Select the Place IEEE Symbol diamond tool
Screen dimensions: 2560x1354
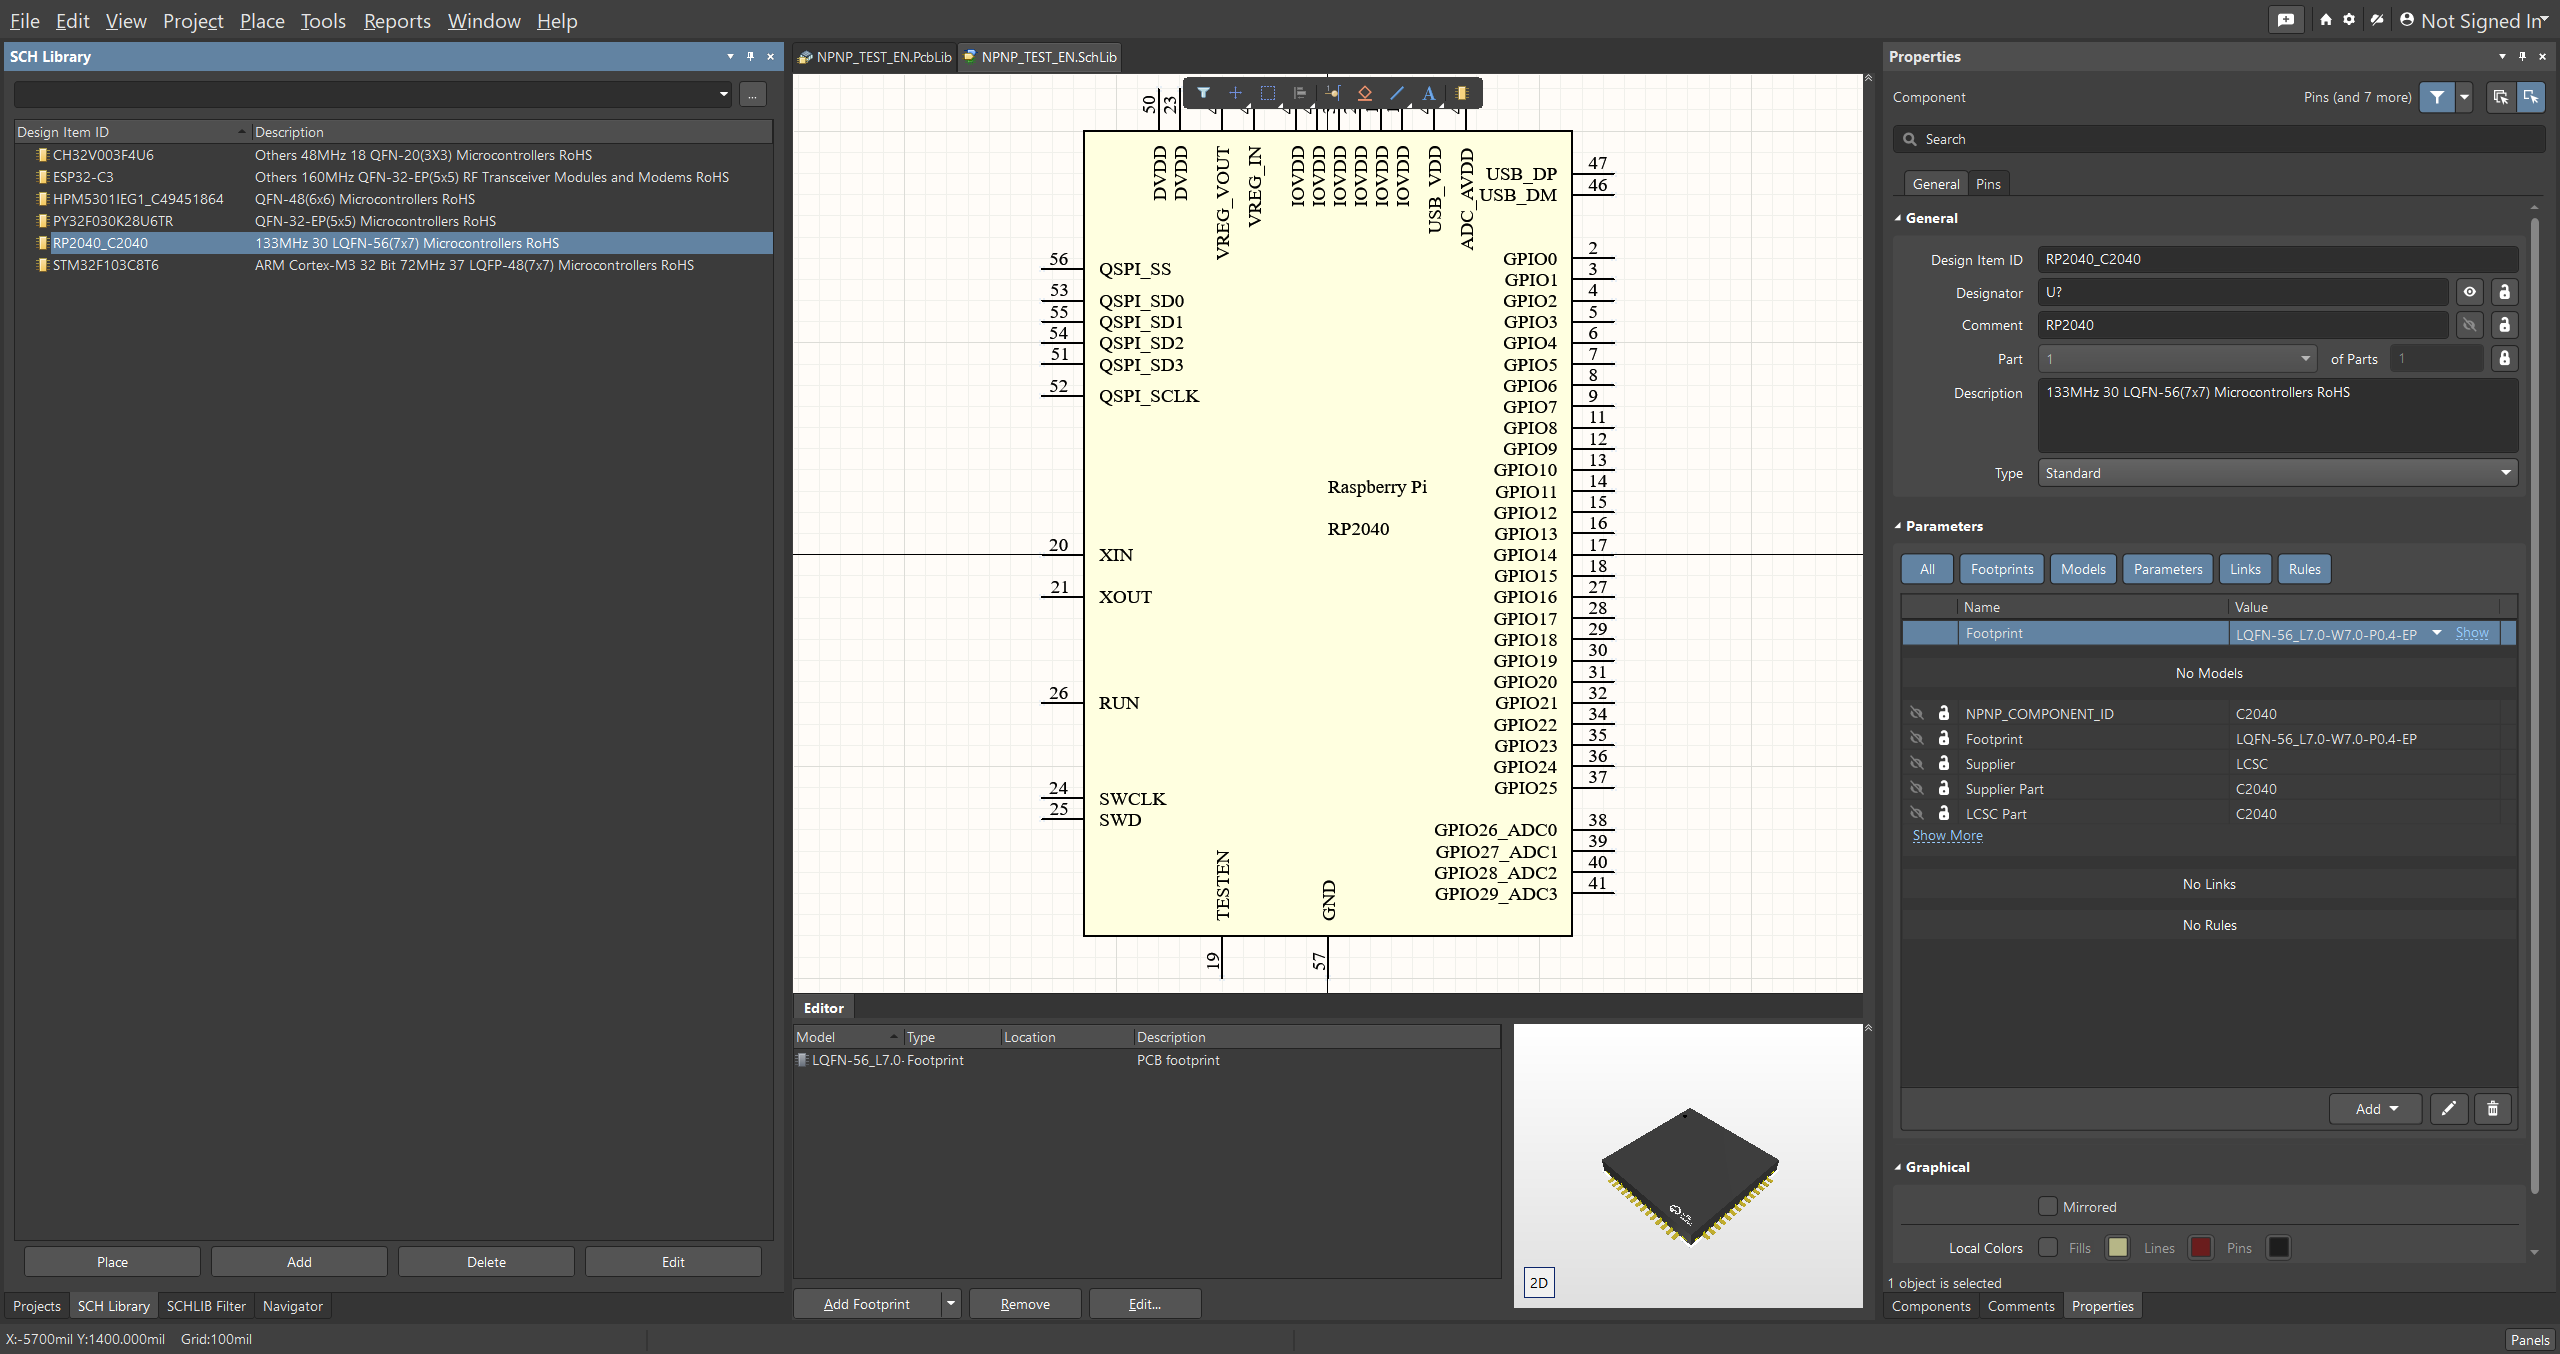coord(1364,93)
